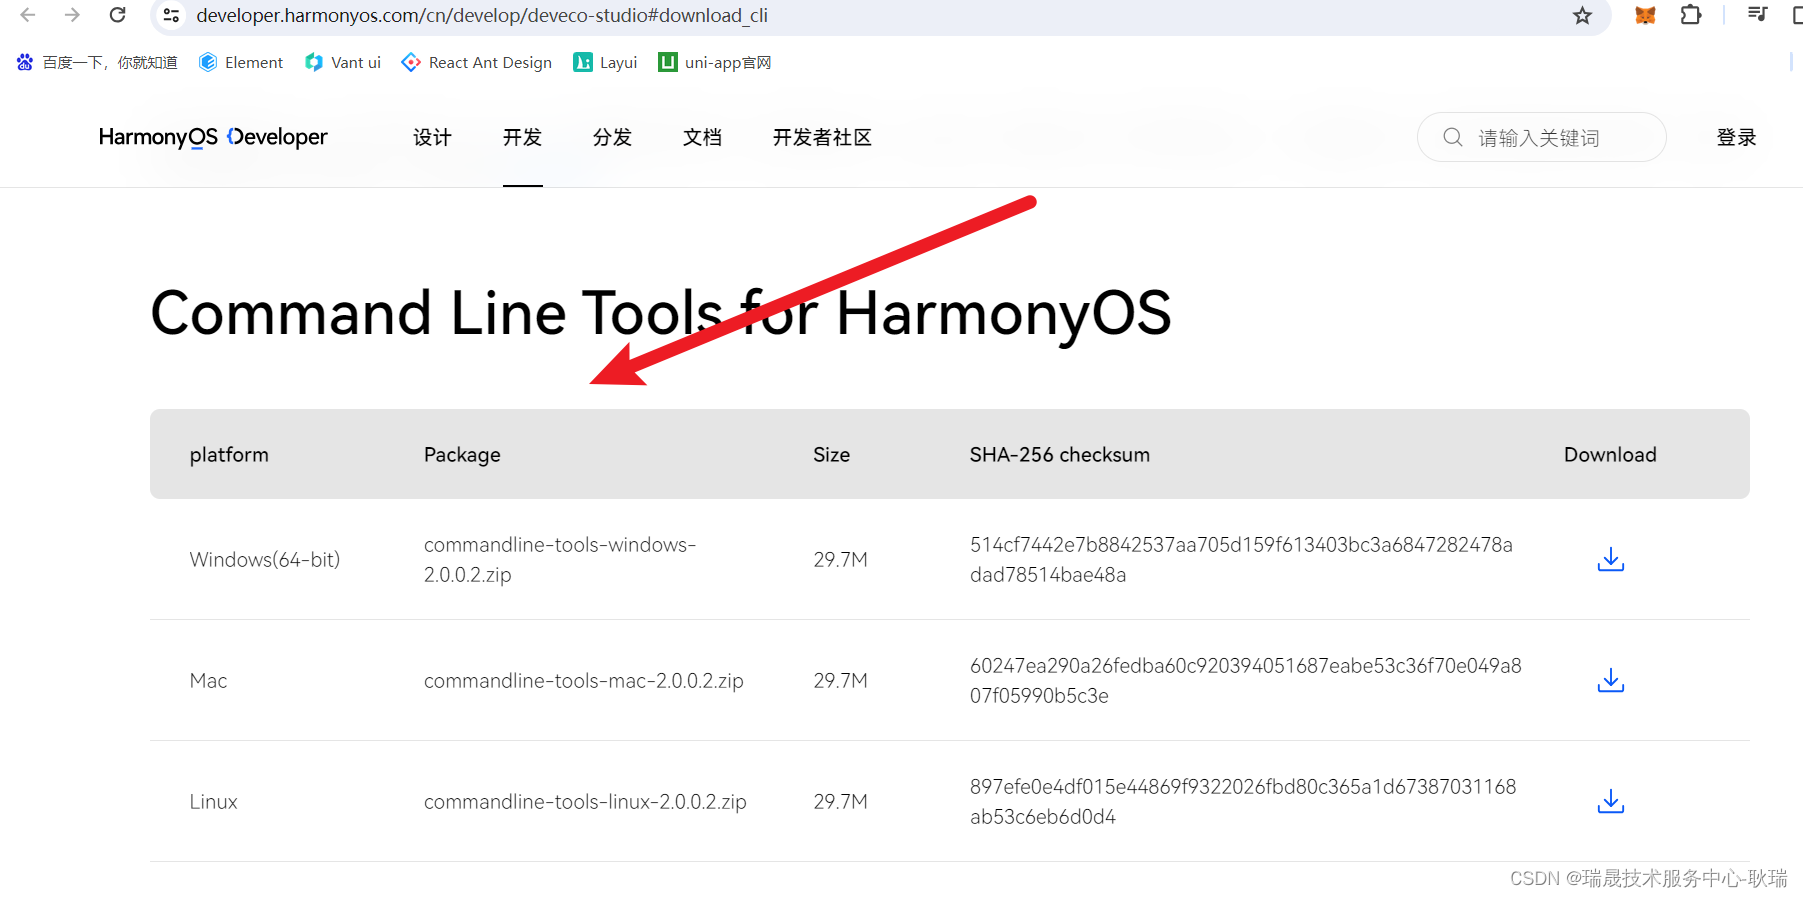The image size is (1803, 897).
Task: Open the Layui bookmark
Action: (605, 62)
